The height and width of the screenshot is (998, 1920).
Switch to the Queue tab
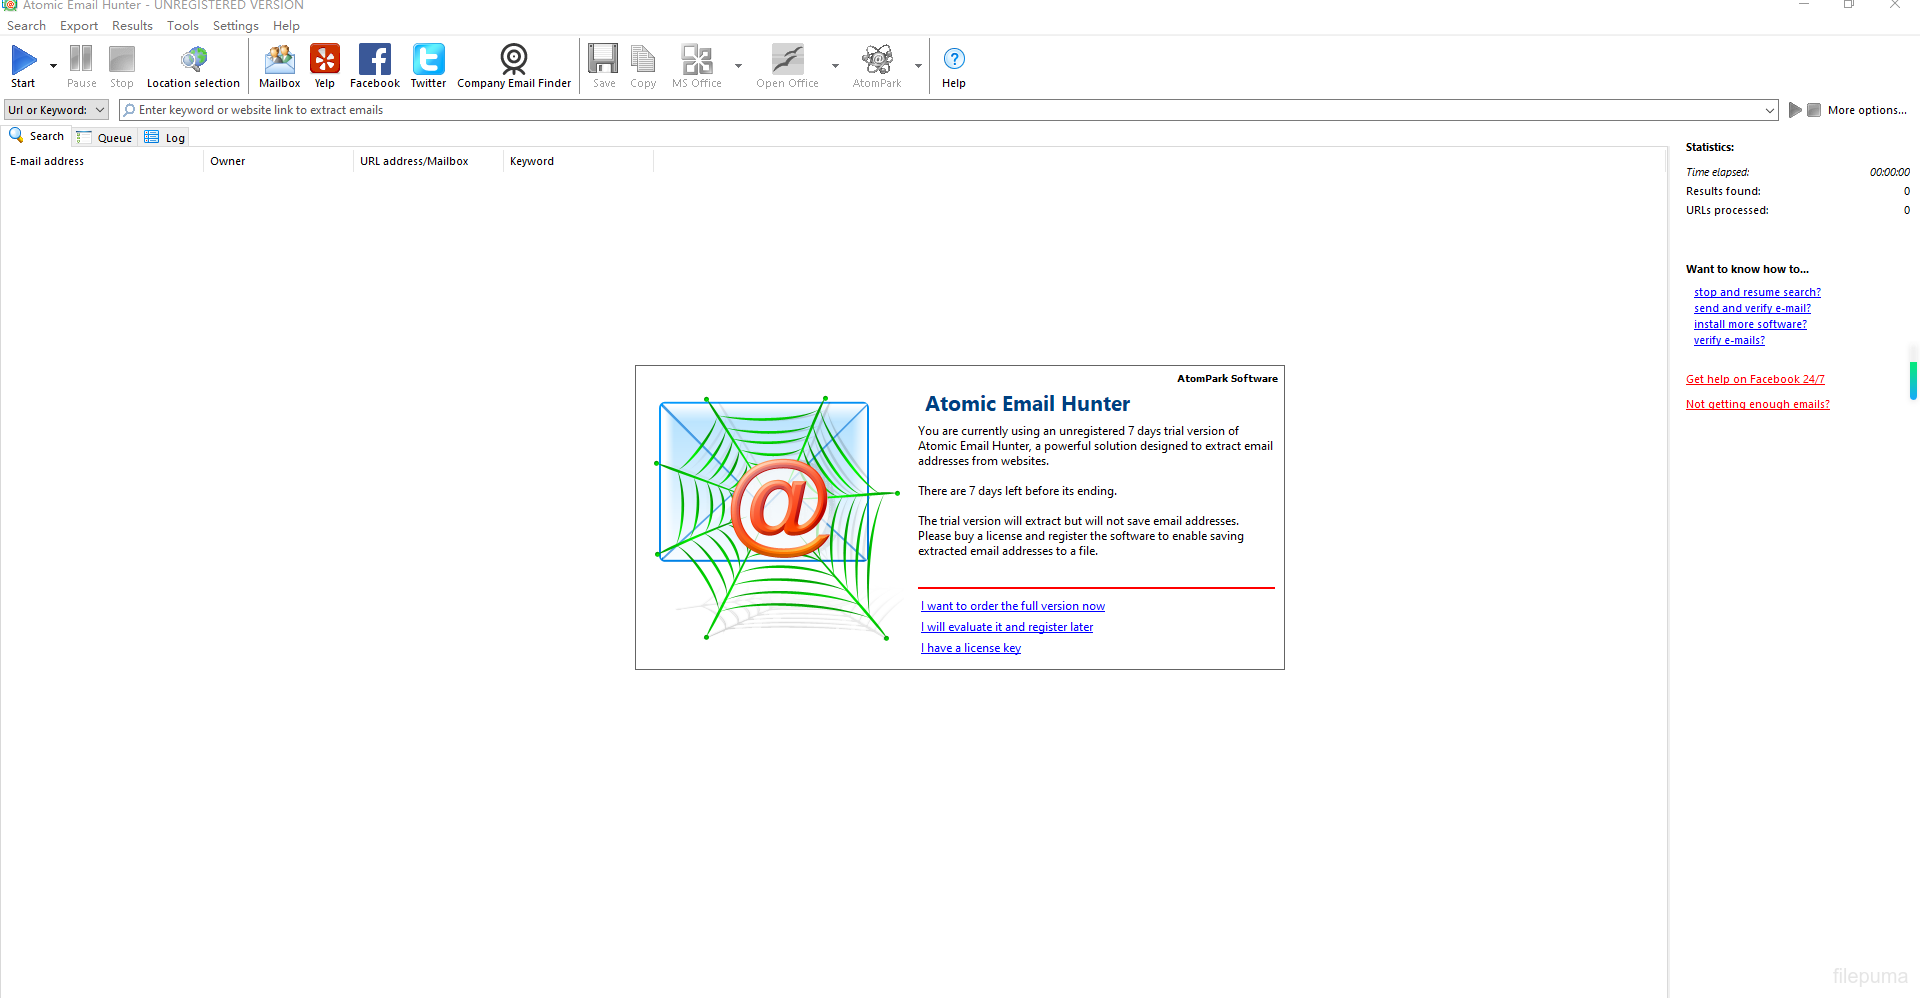(x=106, y=137)
